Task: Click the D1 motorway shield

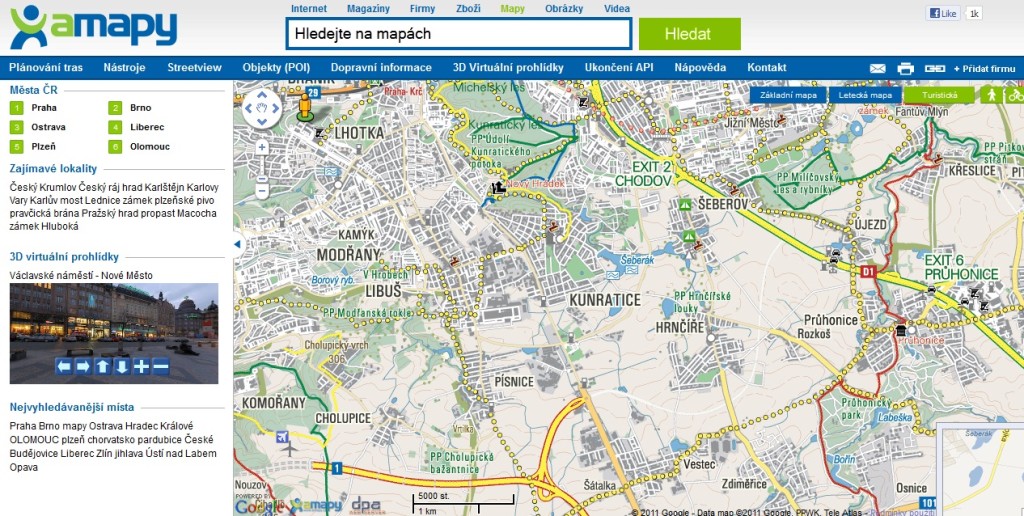Action: click(867, 270)
